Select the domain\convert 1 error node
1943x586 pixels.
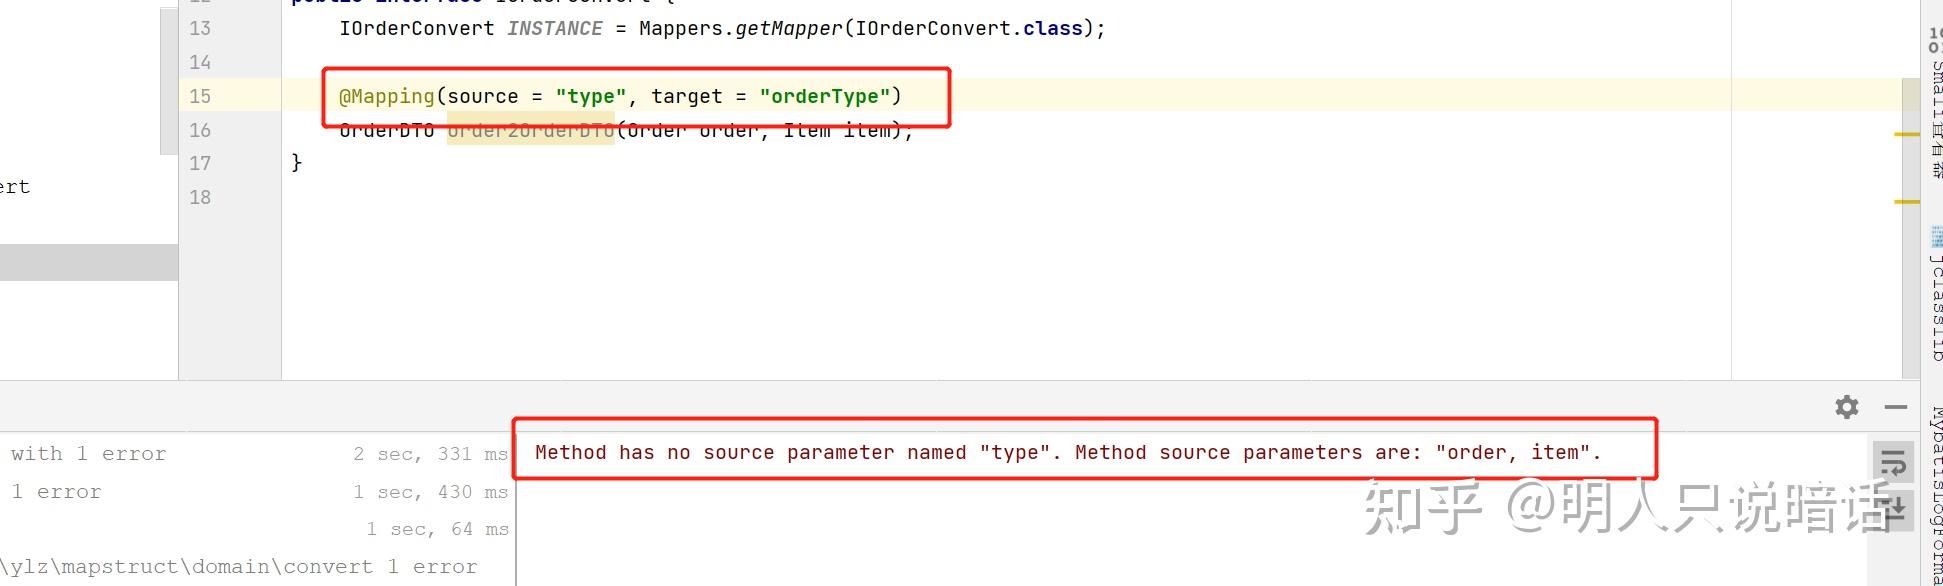[238, 567]
